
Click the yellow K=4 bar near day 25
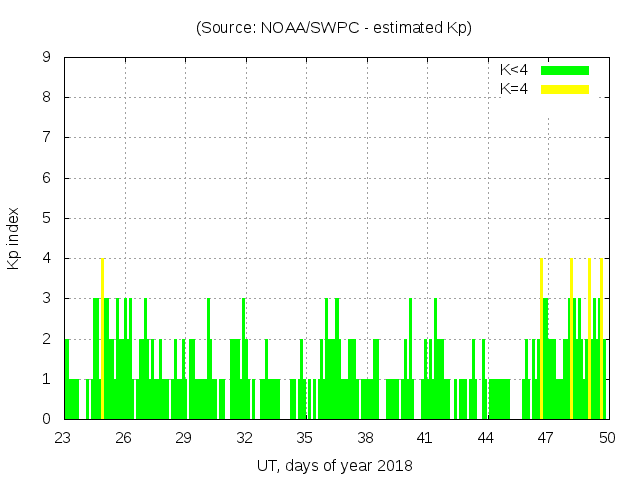click(x=102, y=338)
